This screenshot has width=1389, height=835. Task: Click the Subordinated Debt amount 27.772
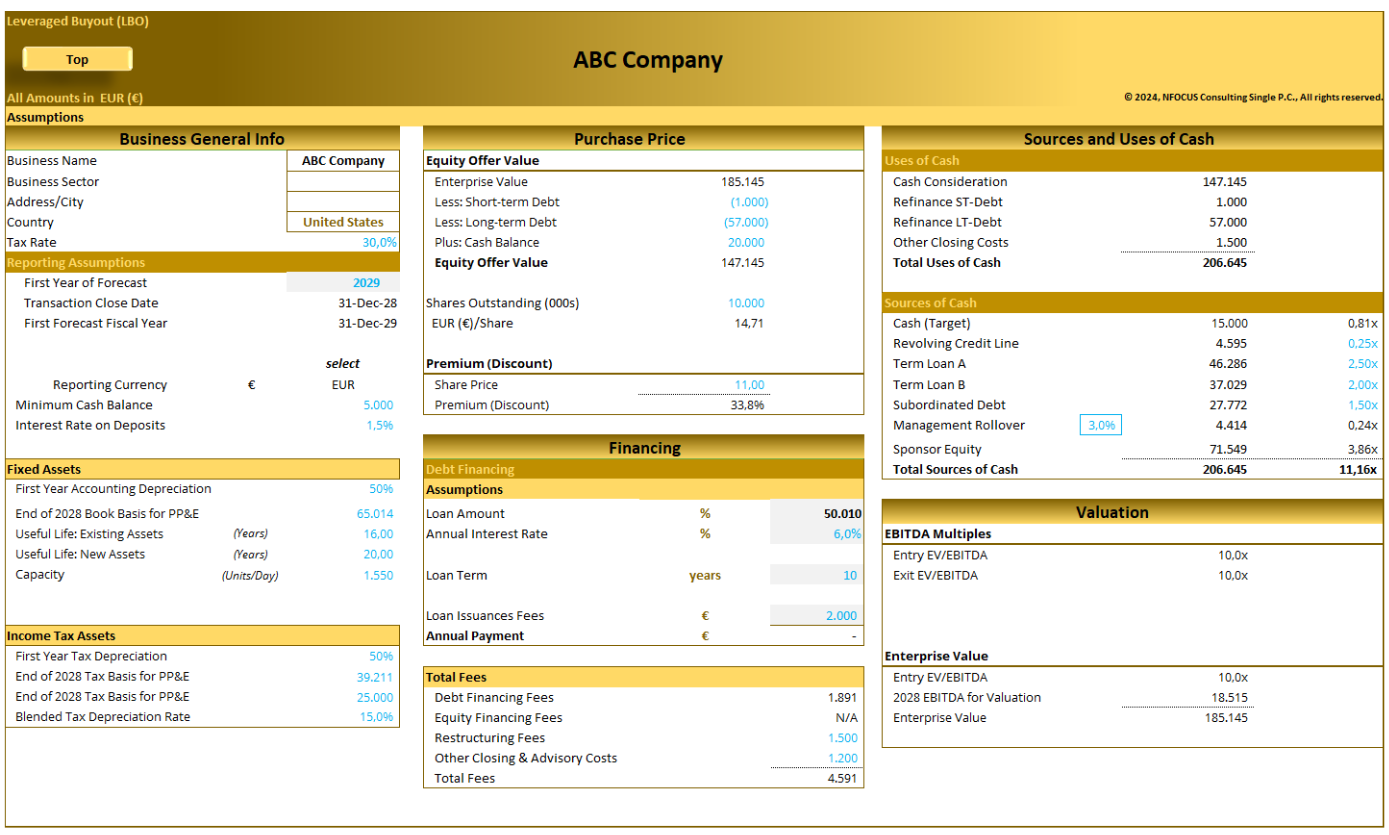1228,405
